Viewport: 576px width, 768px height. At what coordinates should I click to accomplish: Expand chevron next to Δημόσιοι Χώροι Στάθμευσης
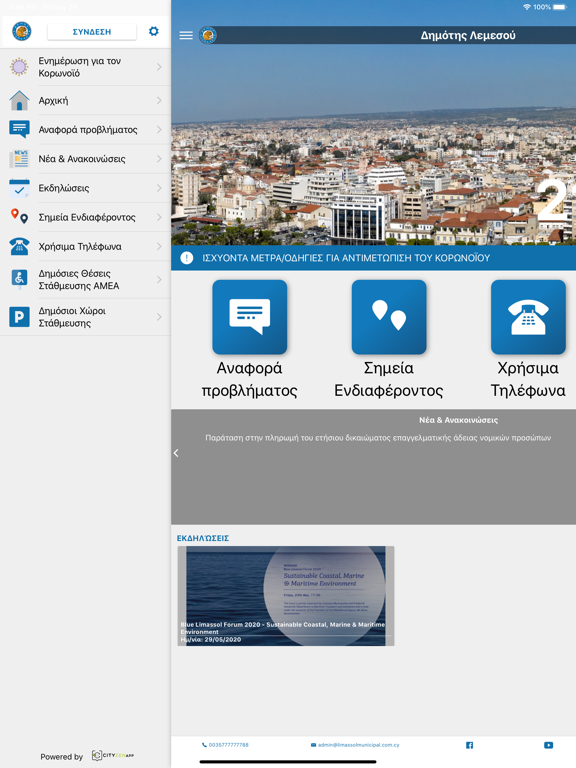159,317
